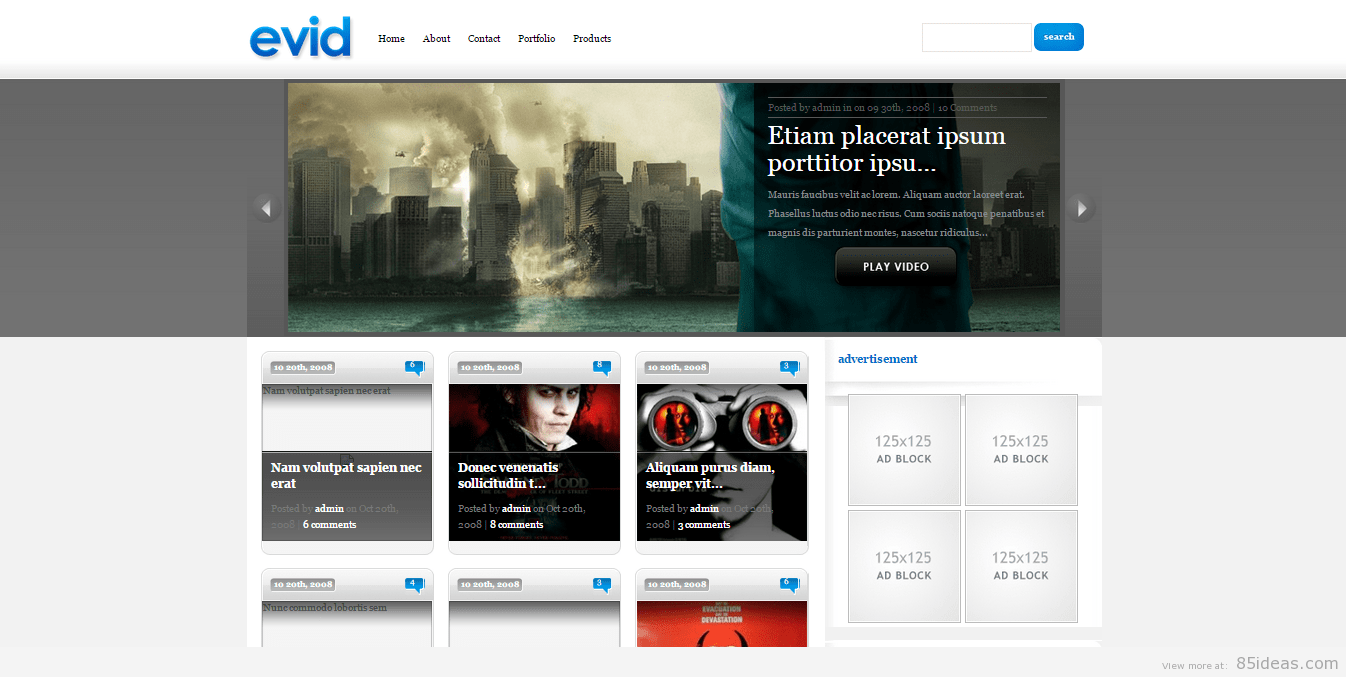Click the bottom-left 125x125 ad block

[904, 566]
